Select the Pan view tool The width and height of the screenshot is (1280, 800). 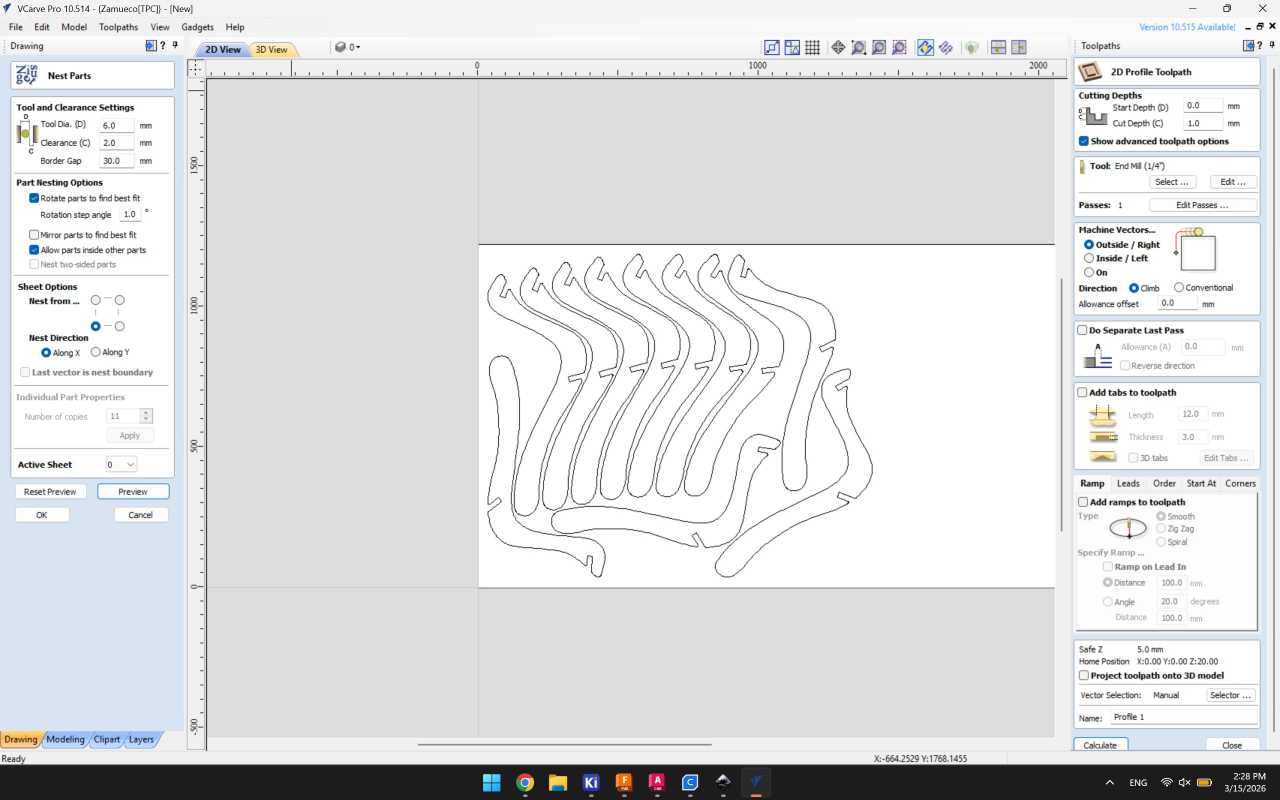[x=838, y=47]
